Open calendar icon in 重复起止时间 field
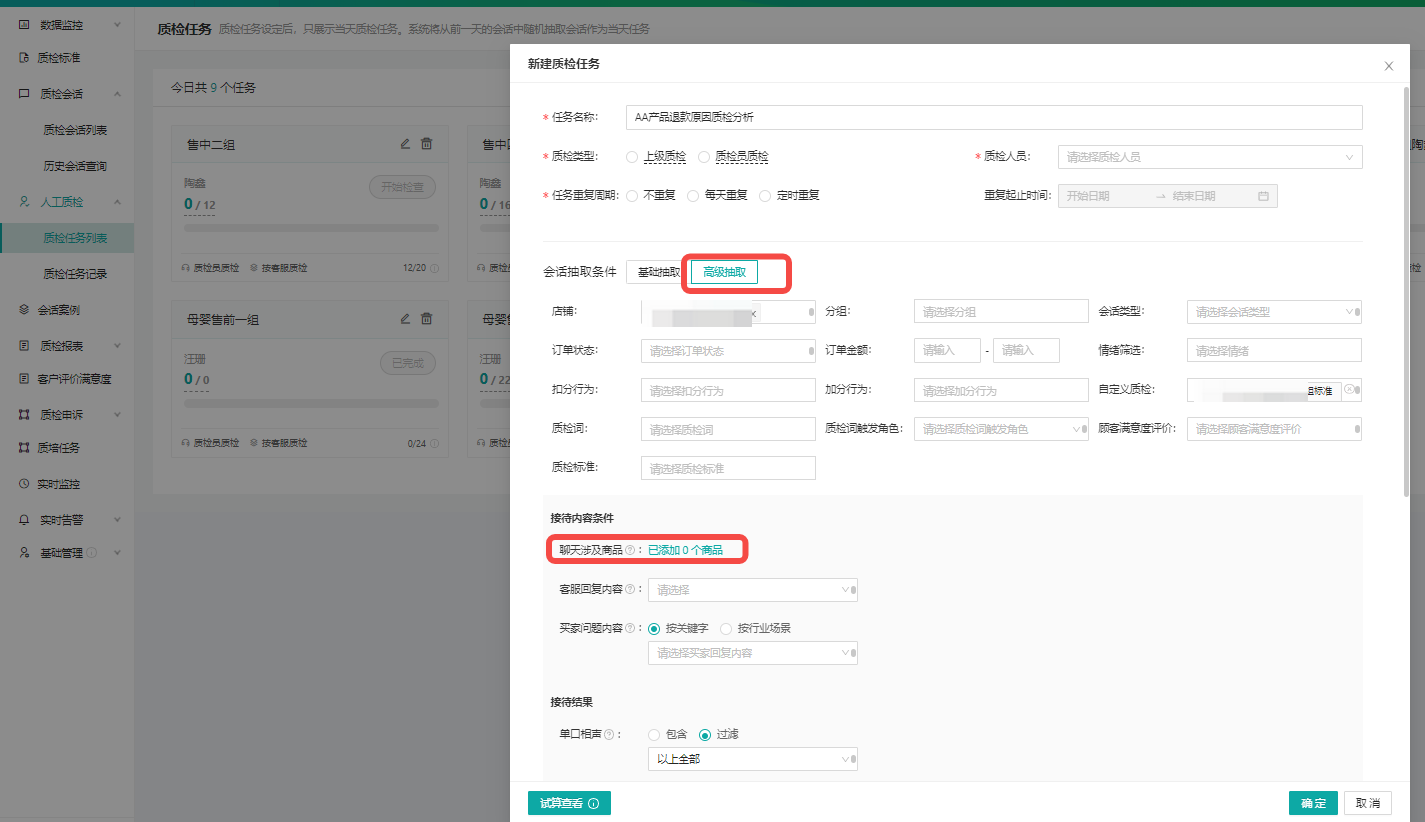This screenshot has height=822, width=1425. click(1263, 196)
